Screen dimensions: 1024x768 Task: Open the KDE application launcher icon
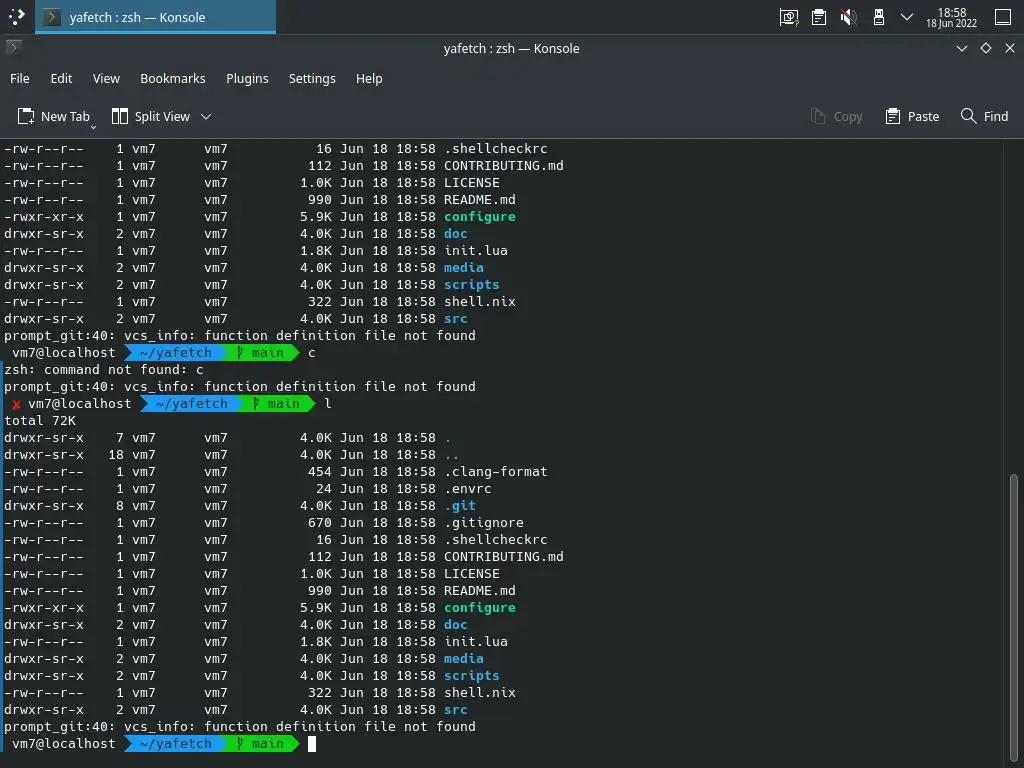(16, 17)
